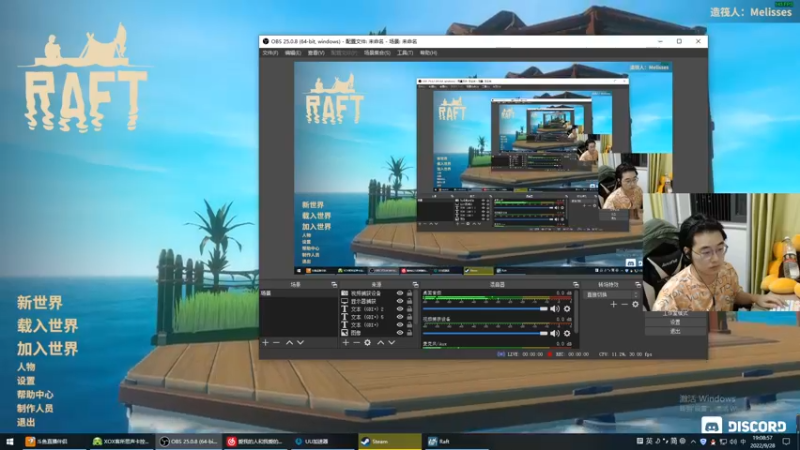Open the 文件(F) (File) menu in OBS
Viewport: 800px width, 450px height.
point(270,53)
